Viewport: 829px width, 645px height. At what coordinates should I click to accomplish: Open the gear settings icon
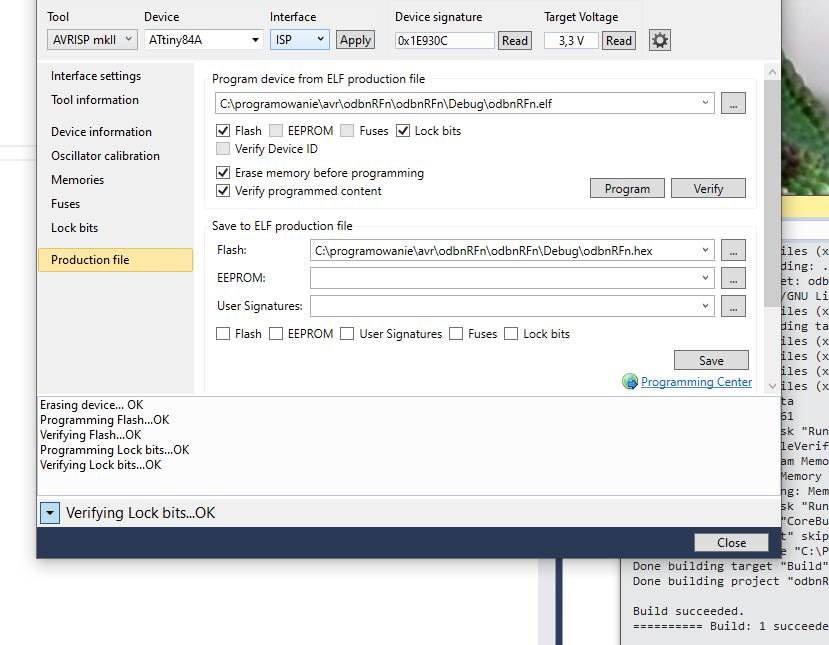click(659, 40)
